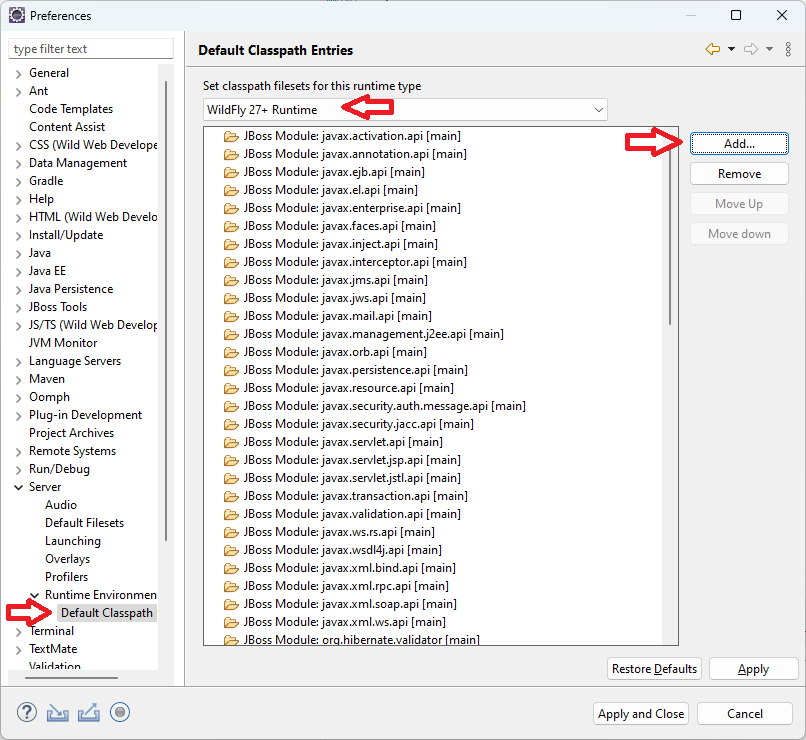Expand the Run/Debug preferences node

19,469
